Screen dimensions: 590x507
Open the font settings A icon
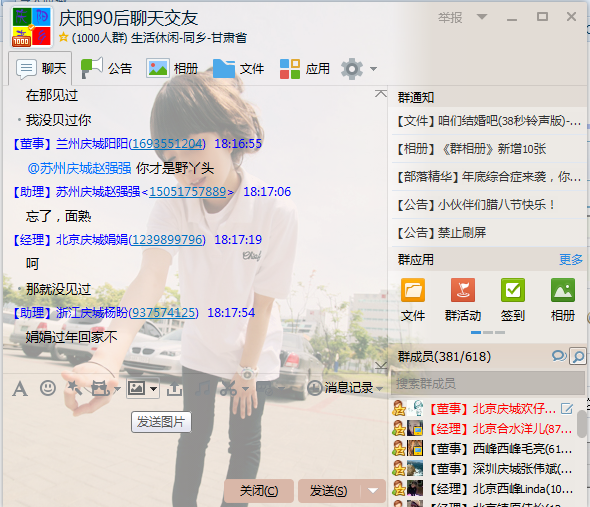(x=20, y=388)
